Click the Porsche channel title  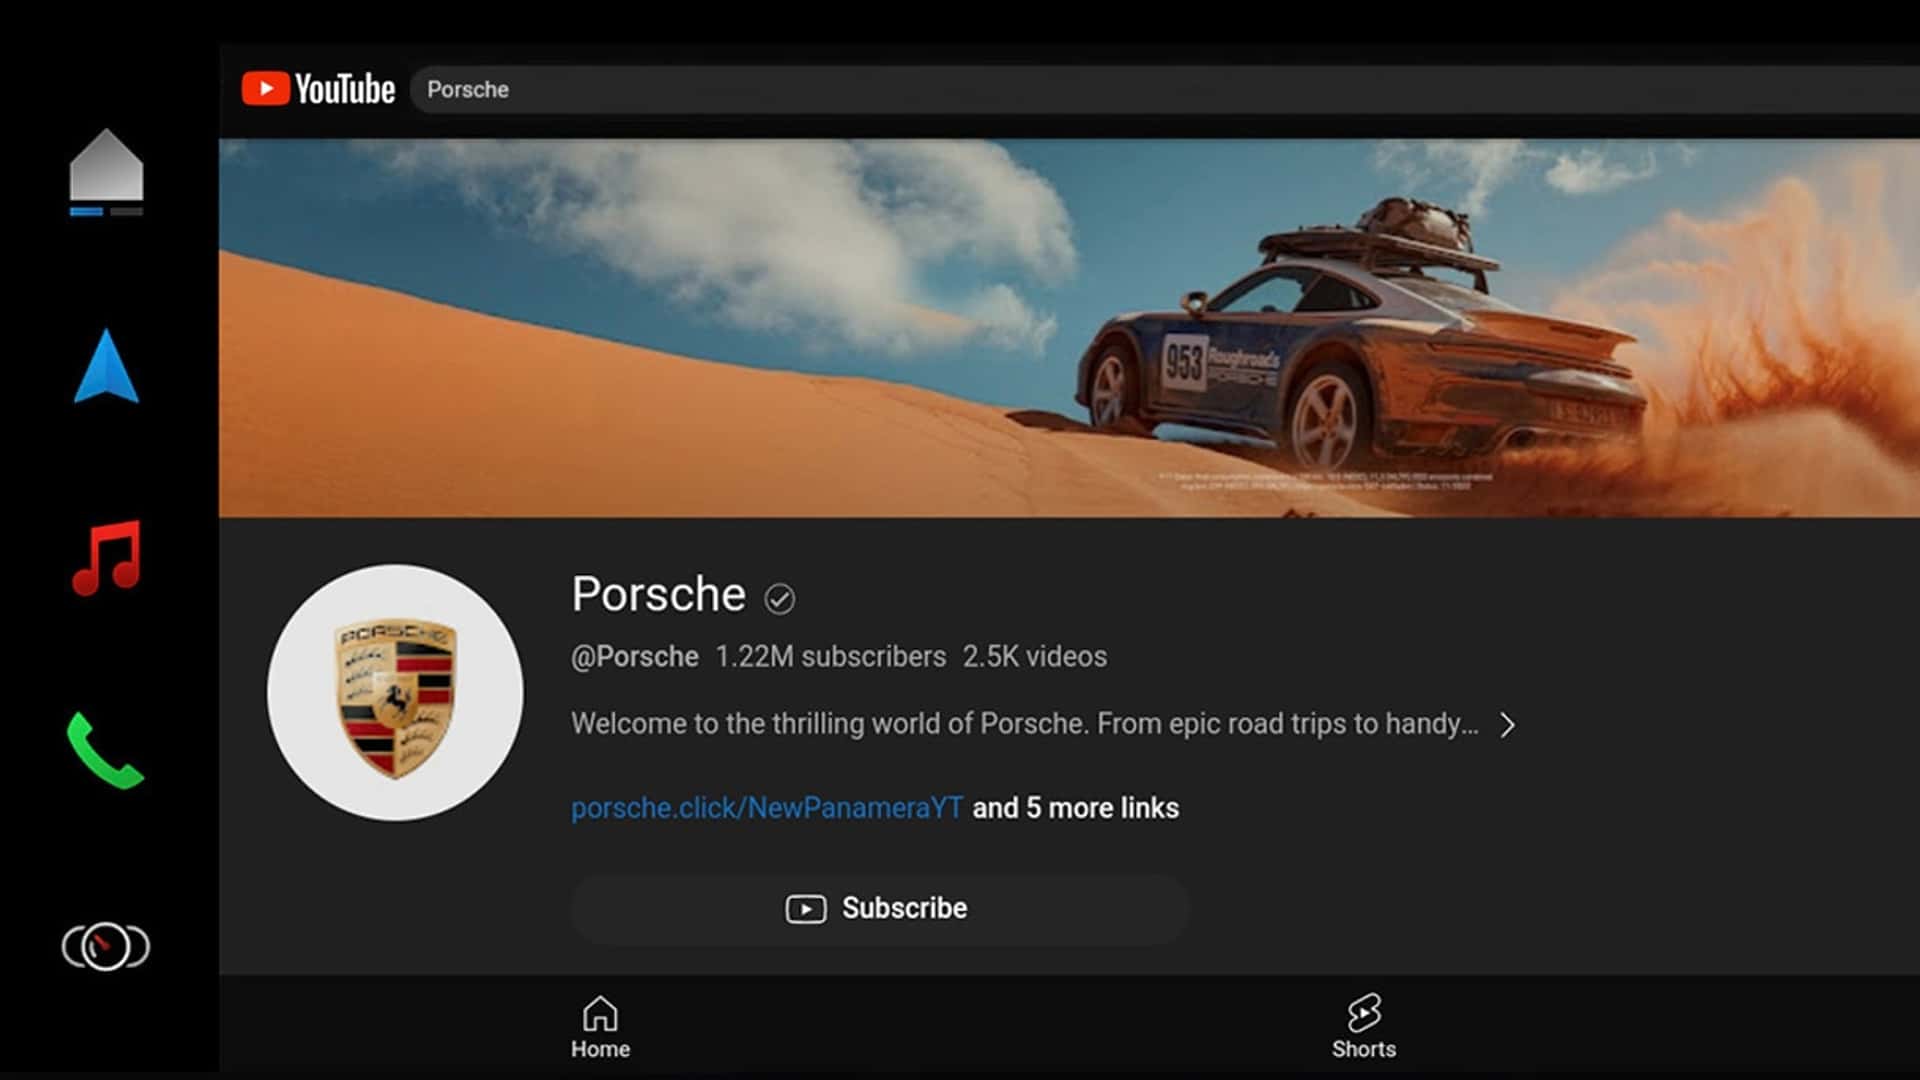659,595
